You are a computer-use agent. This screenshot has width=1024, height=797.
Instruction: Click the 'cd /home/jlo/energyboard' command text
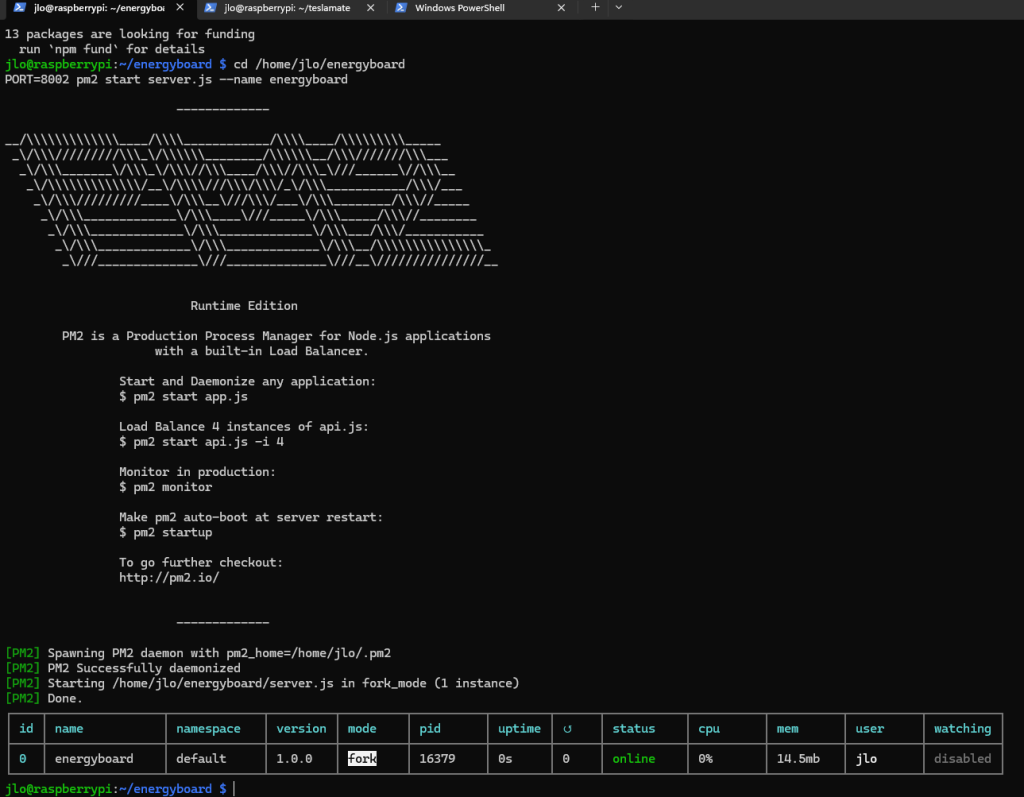[319, 64]
